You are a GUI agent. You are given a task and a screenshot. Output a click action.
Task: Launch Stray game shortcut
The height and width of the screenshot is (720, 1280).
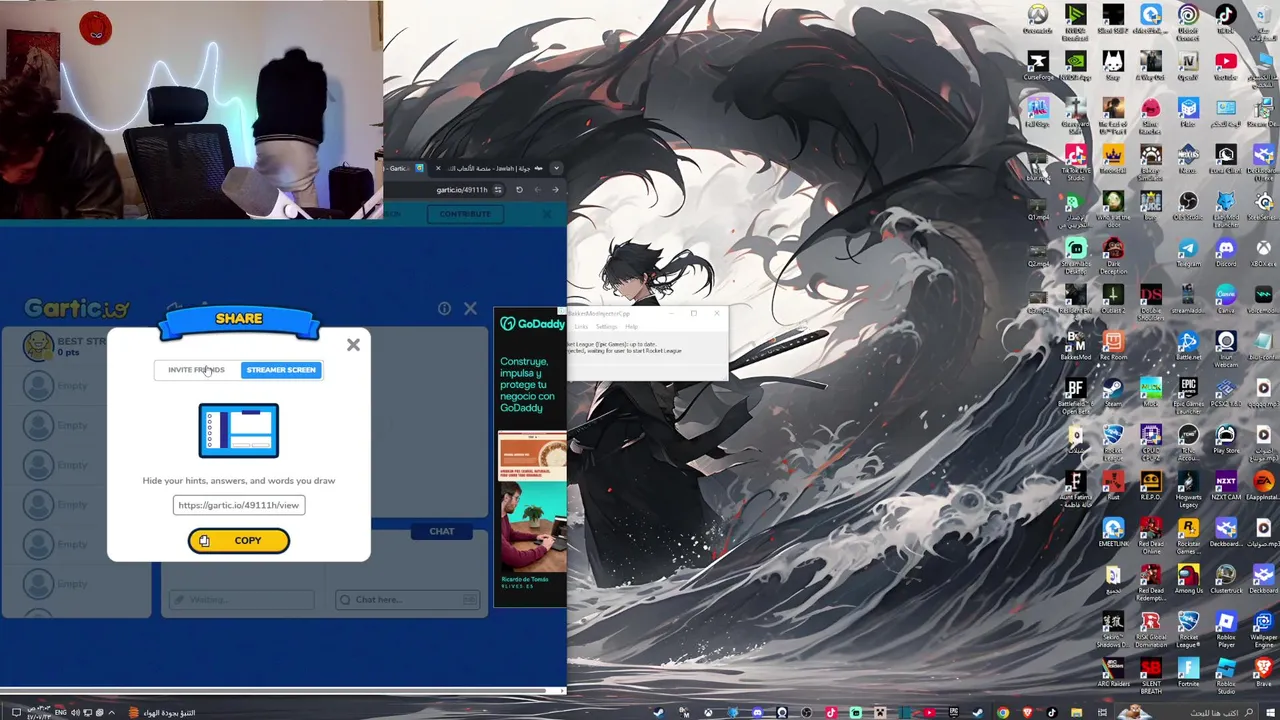[1113, 66]
